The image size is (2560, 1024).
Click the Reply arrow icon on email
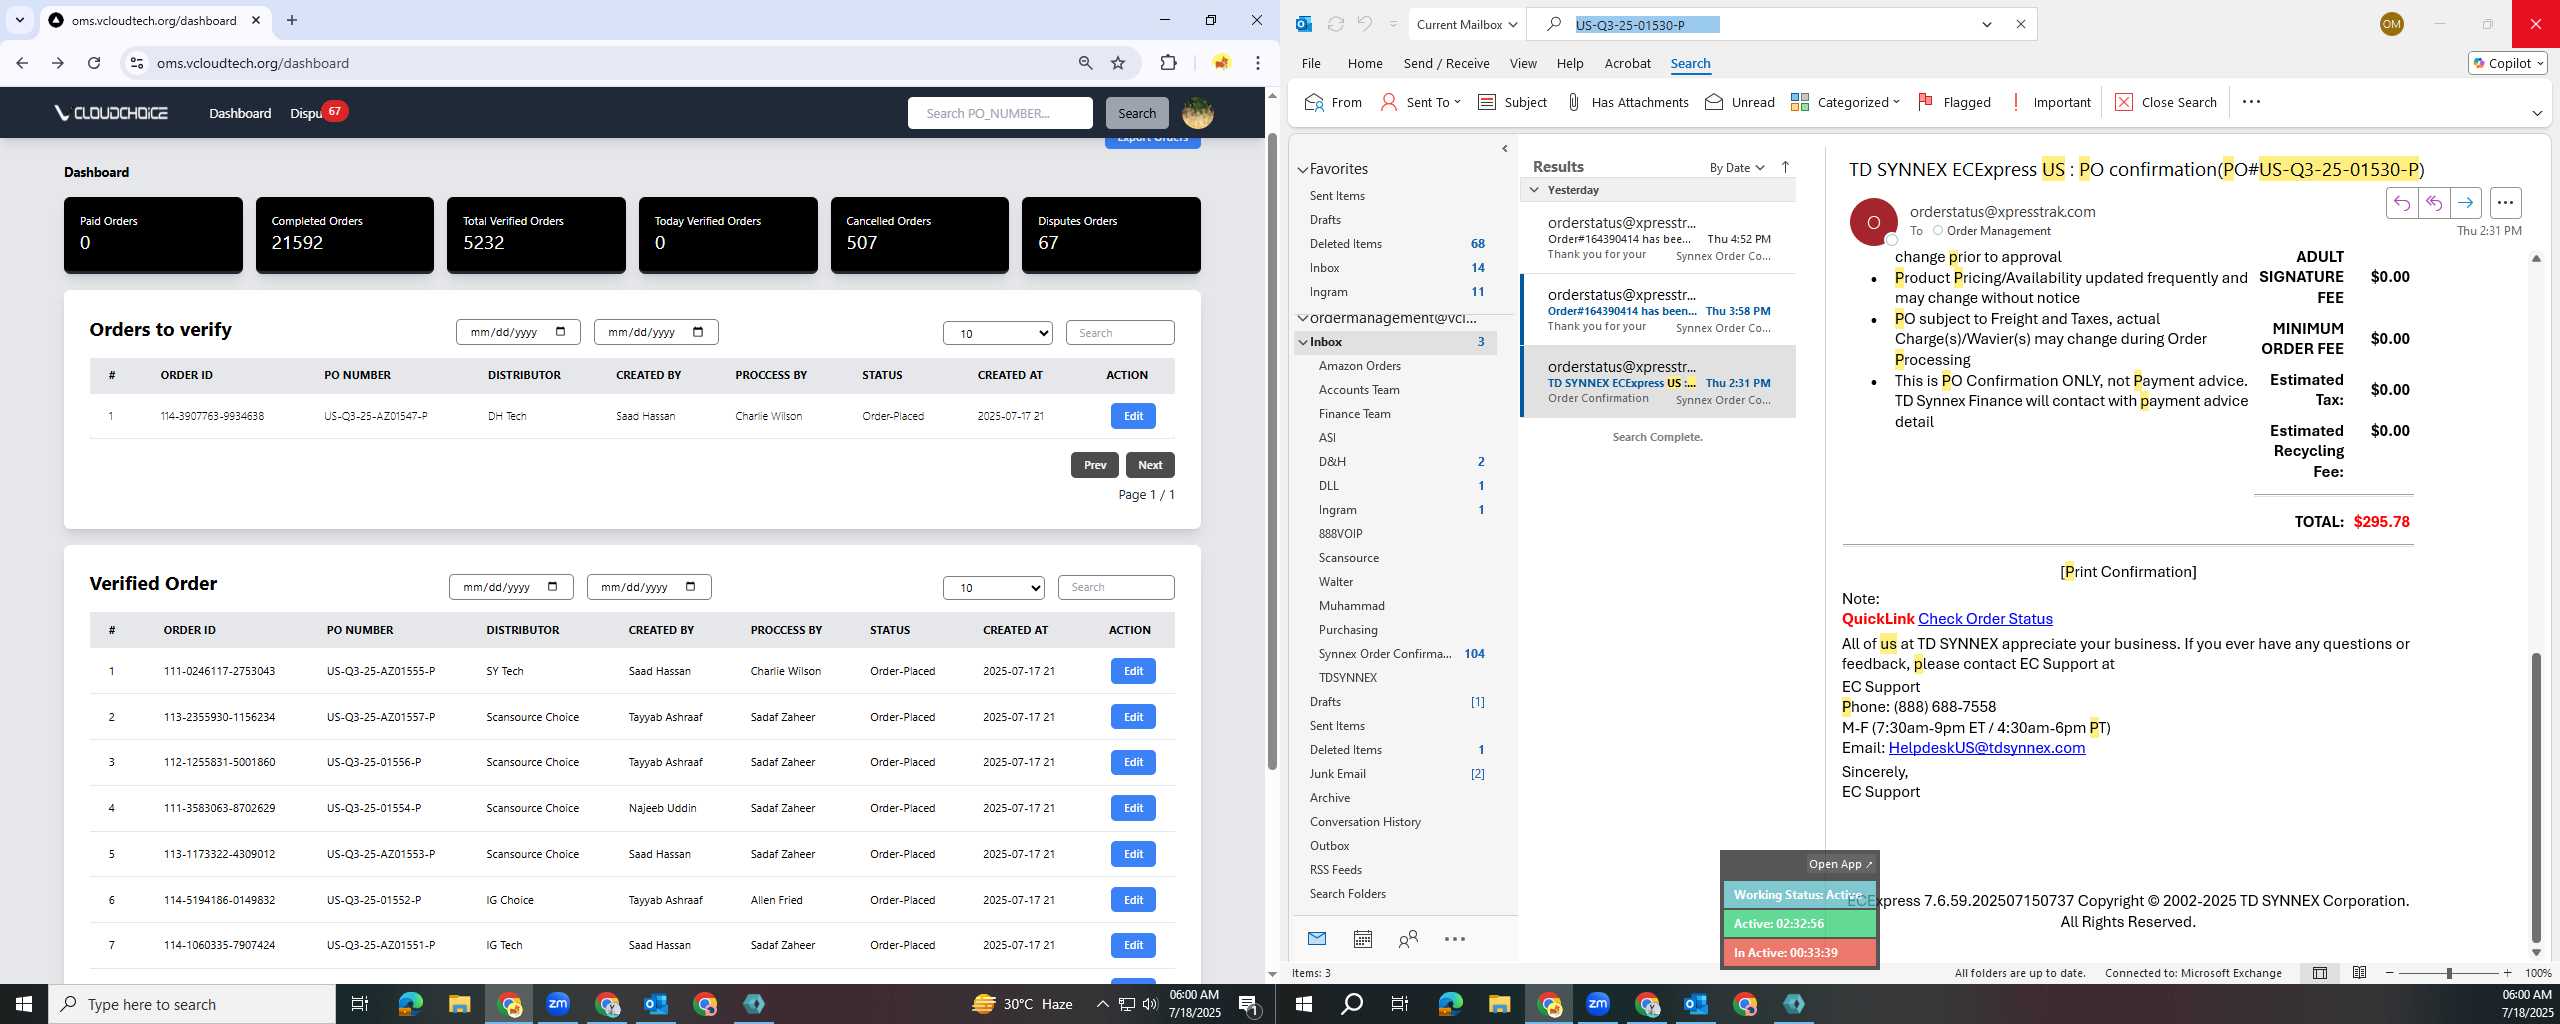(x=2402, y=203)
